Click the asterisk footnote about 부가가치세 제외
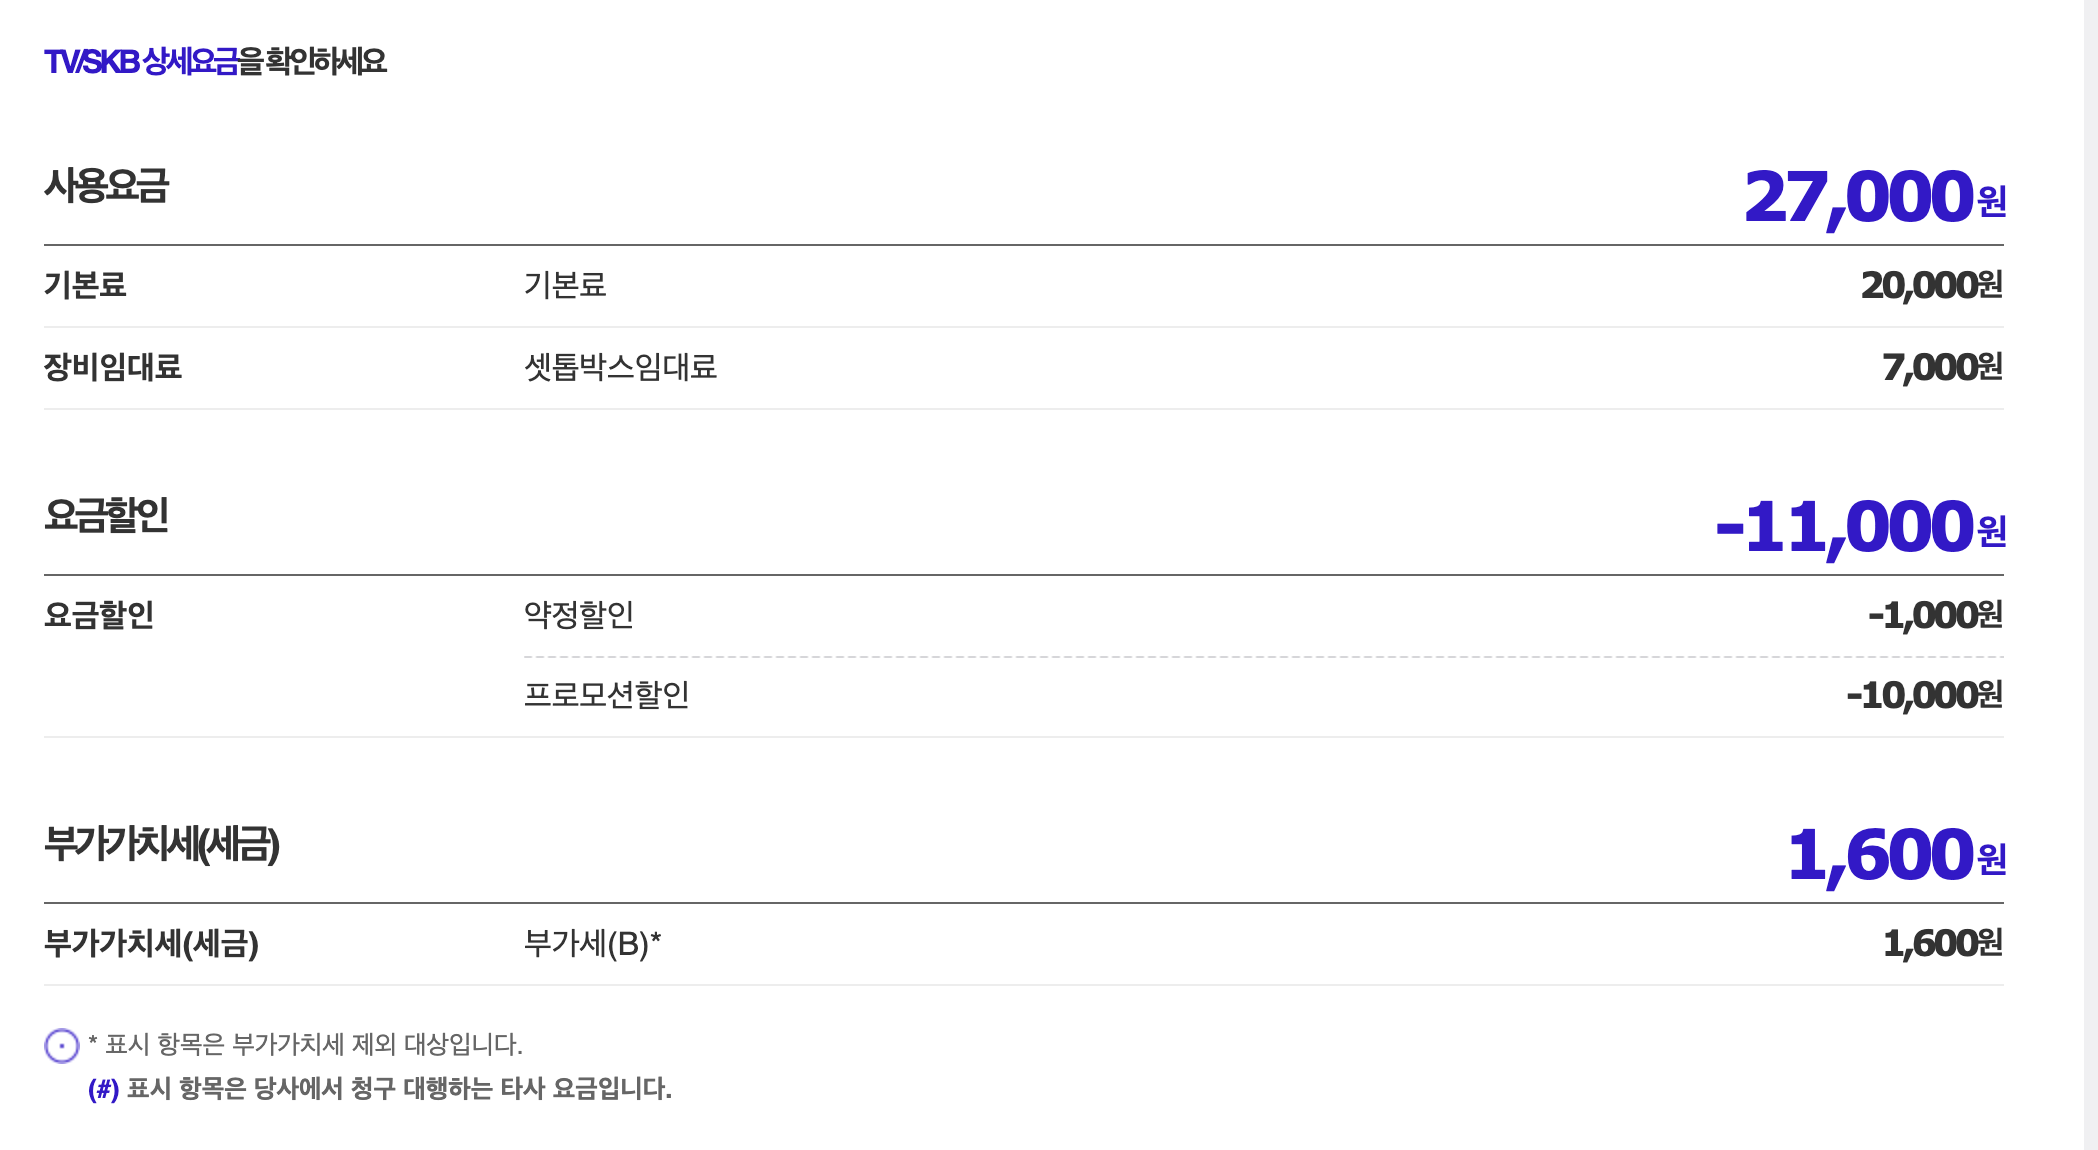 [305, 1044]
